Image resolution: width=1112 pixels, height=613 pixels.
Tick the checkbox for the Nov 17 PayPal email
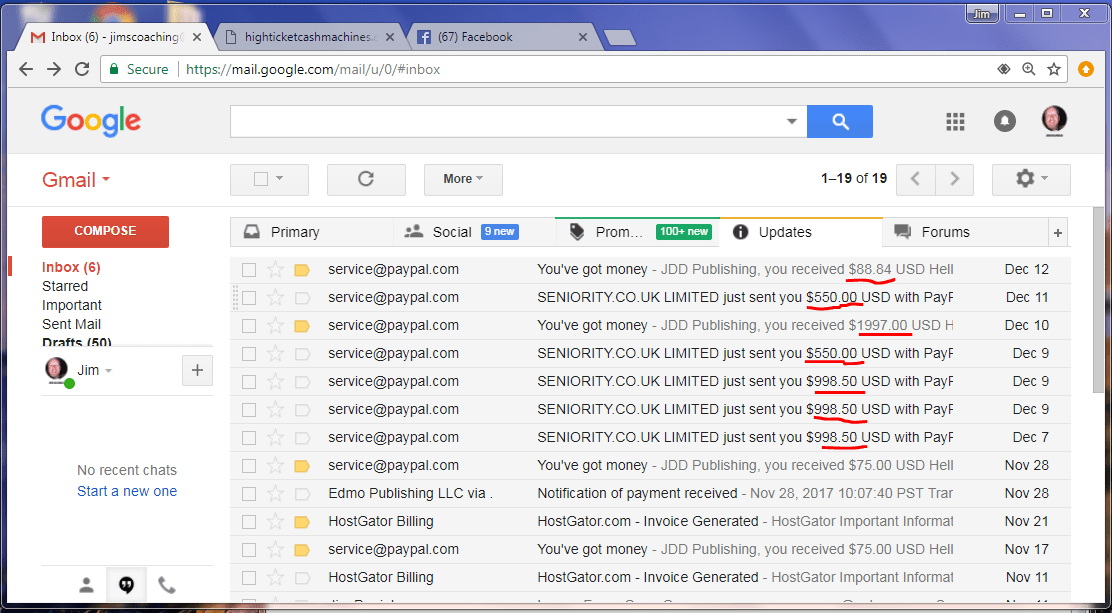[x=249, y=549]
